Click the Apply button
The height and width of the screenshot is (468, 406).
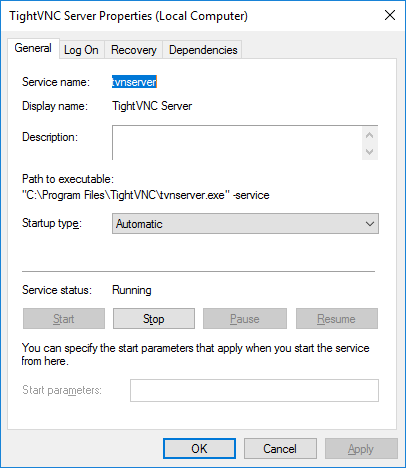tap(361, 449)
